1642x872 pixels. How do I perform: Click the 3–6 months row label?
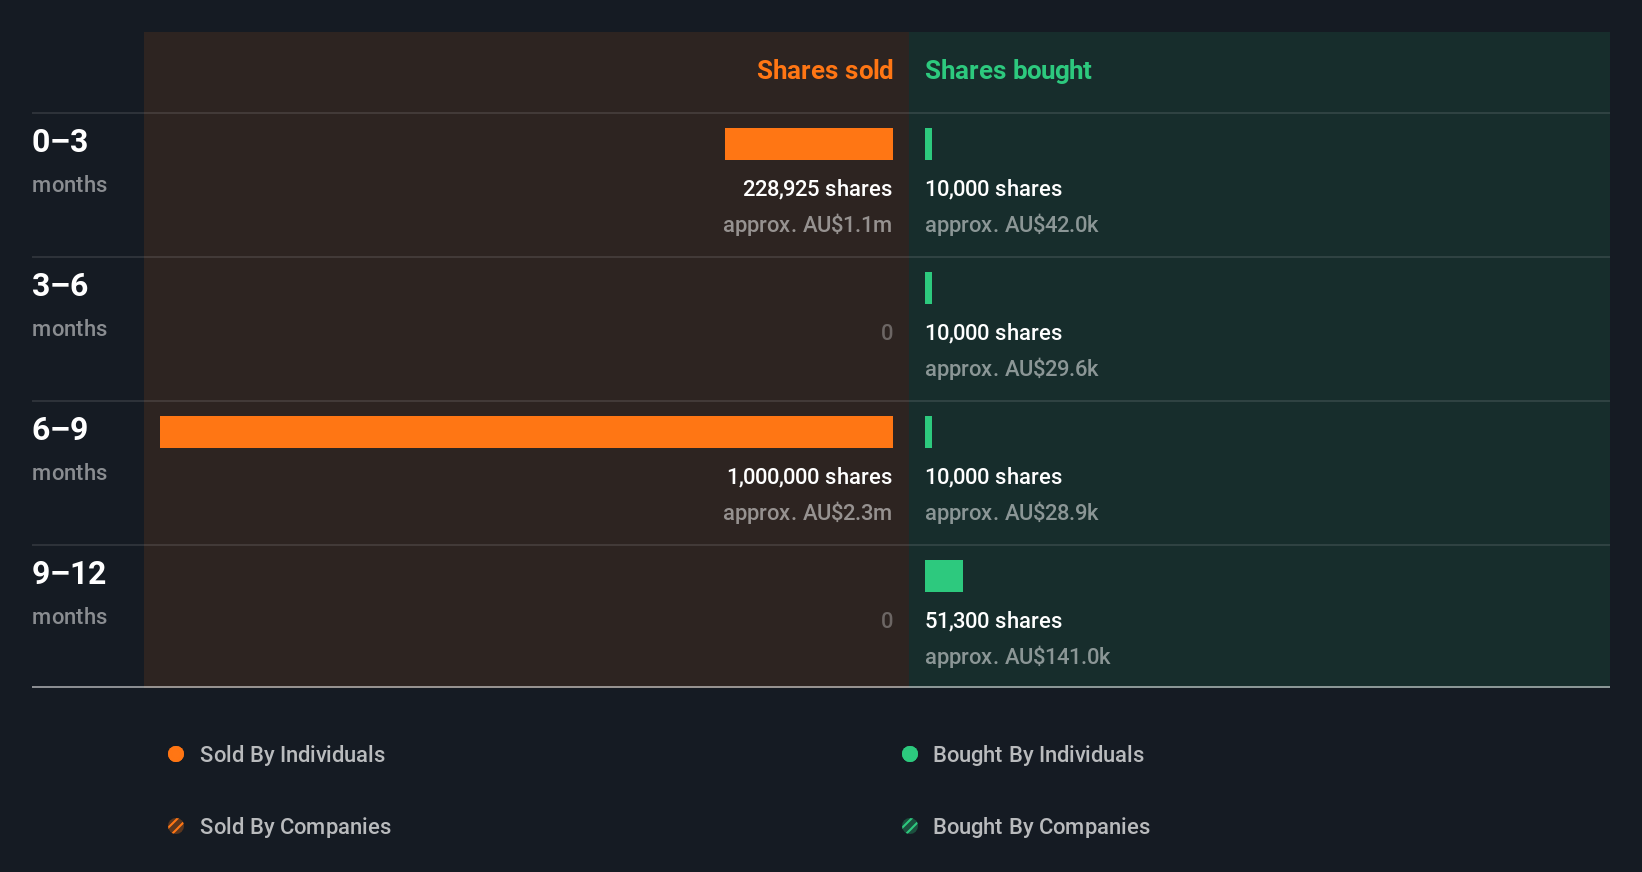(x=69, y=305)
